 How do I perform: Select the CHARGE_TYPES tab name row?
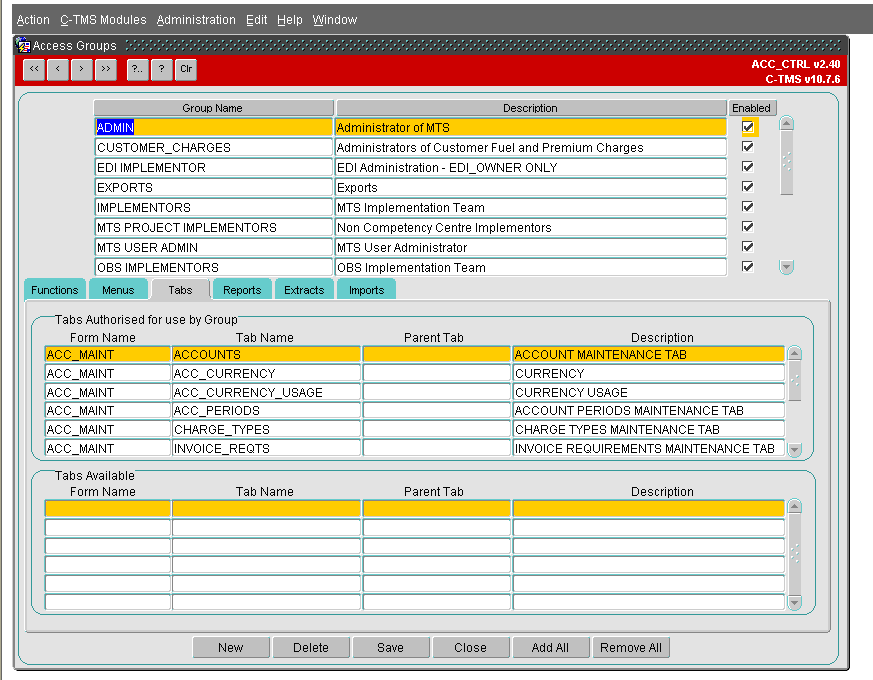(266, 430)
